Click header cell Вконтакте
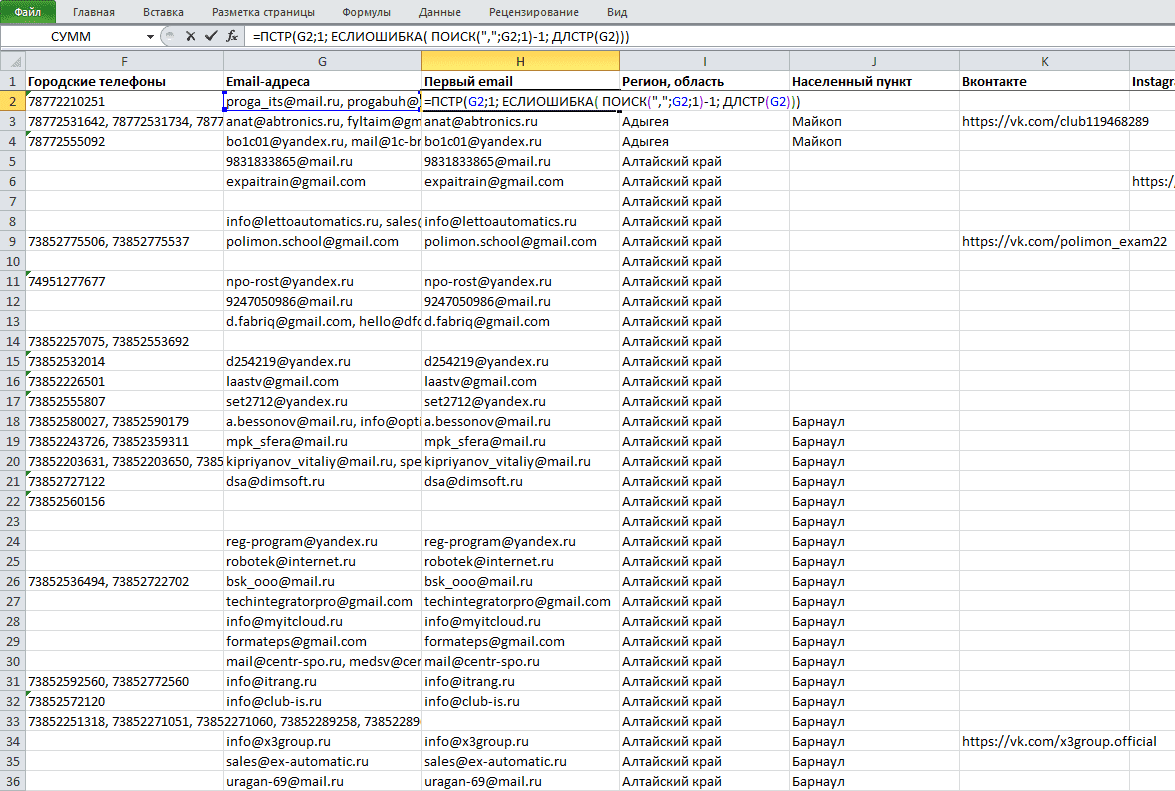This screenshot has width=1175, height=791. (1045, 81)
